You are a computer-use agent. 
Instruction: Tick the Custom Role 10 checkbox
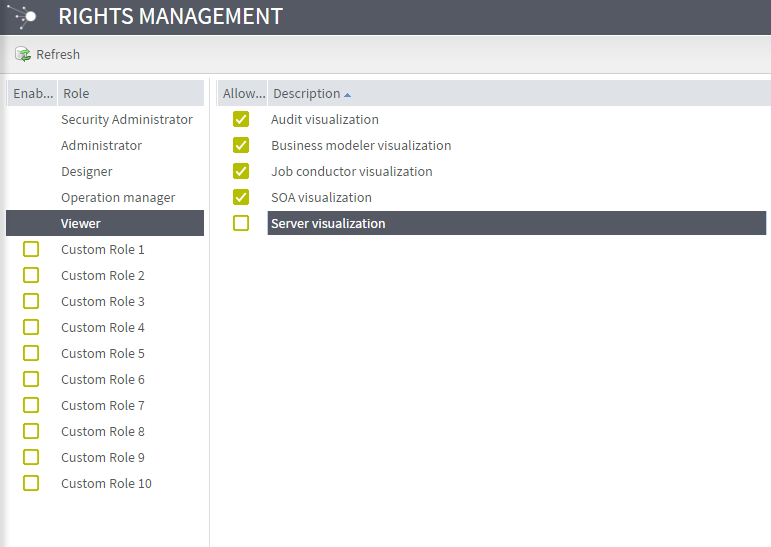pyautogui.click(x=31, y=483)
